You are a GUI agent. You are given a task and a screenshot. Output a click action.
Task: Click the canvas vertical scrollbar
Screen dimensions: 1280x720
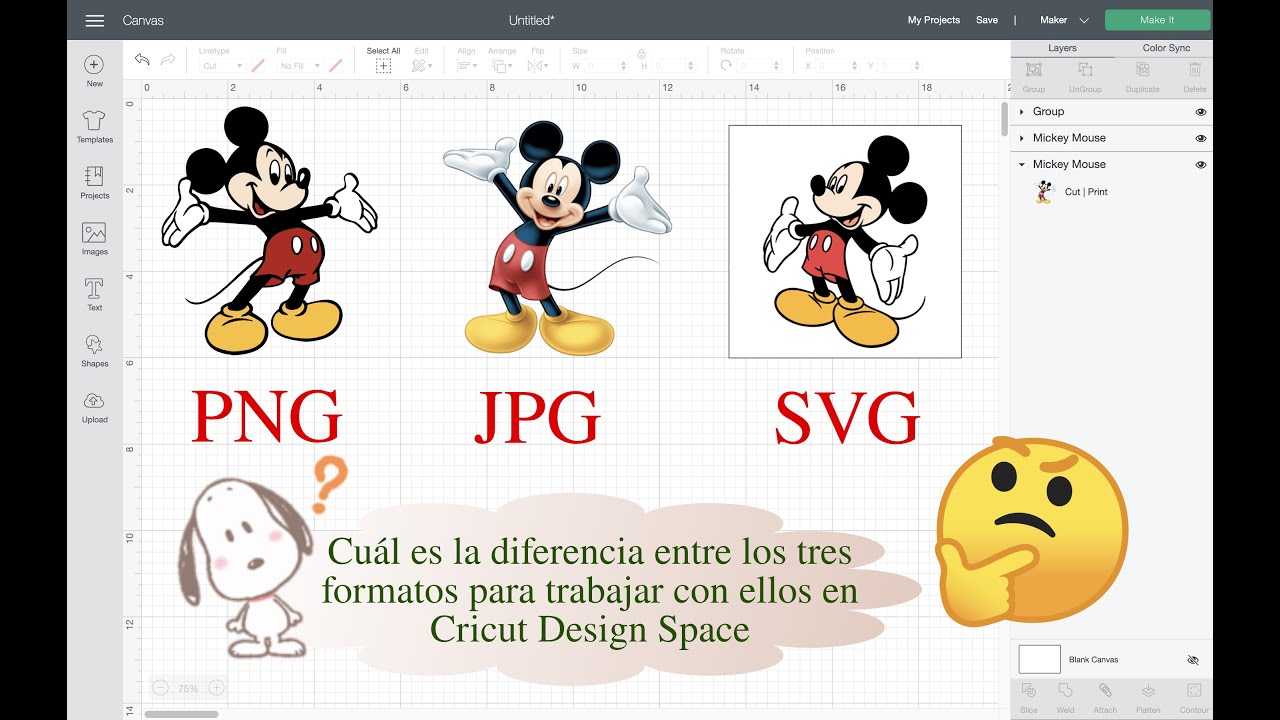[1005, 118]
